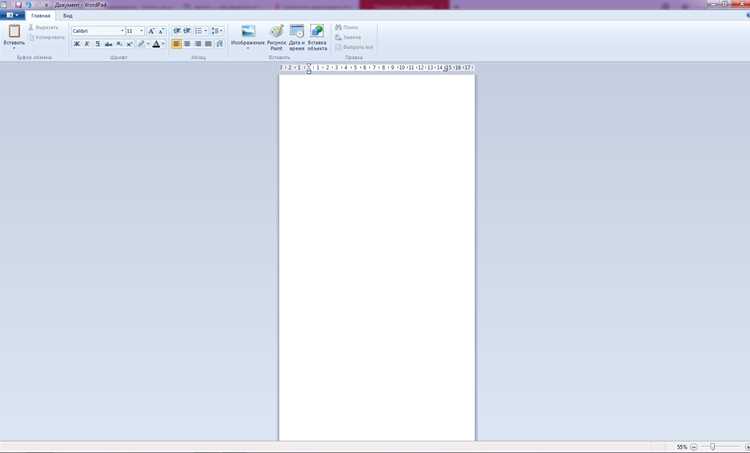Open the font color dropdown arrow
The height and width of the screenshot is (453, 750).
[x=163, y=44]
